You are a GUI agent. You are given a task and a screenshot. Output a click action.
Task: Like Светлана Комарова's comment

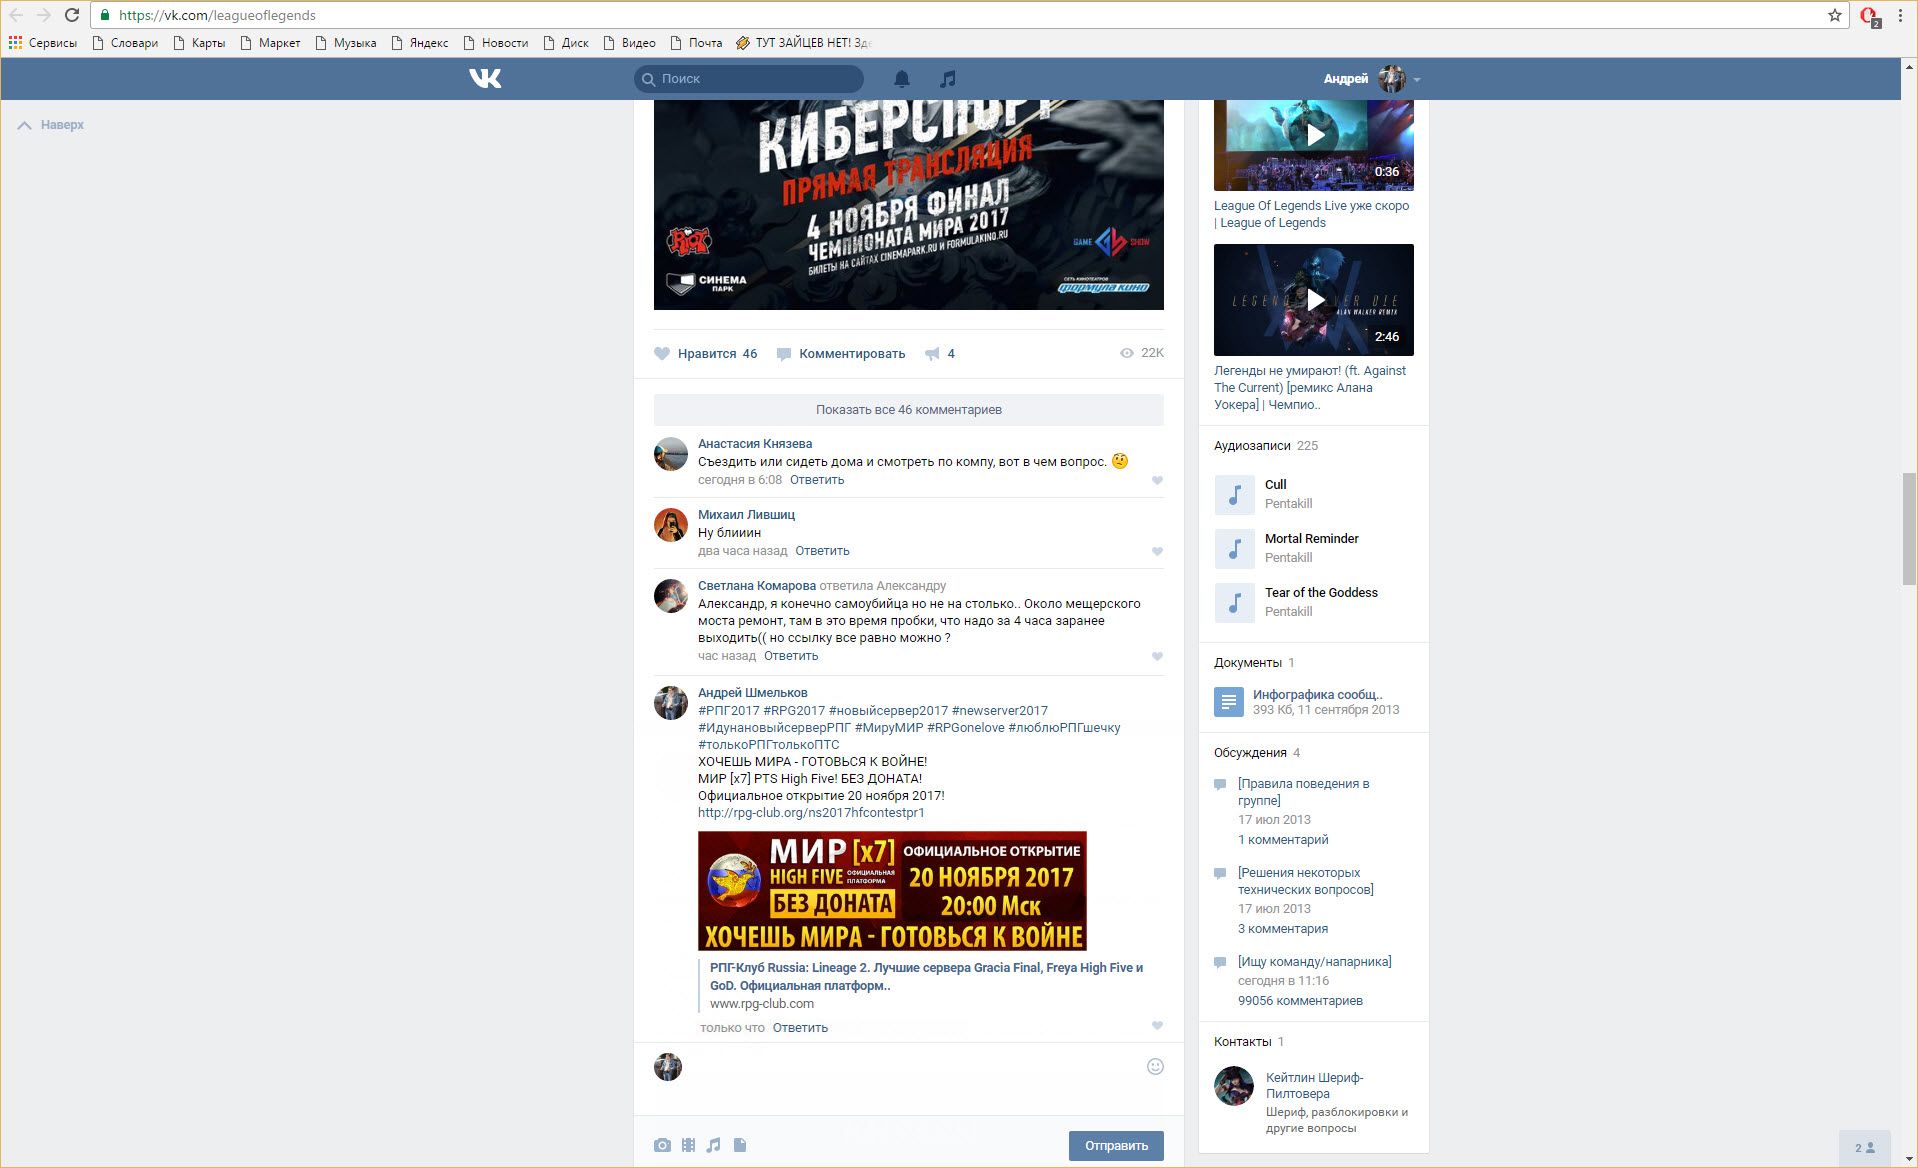coord(1157,657)
